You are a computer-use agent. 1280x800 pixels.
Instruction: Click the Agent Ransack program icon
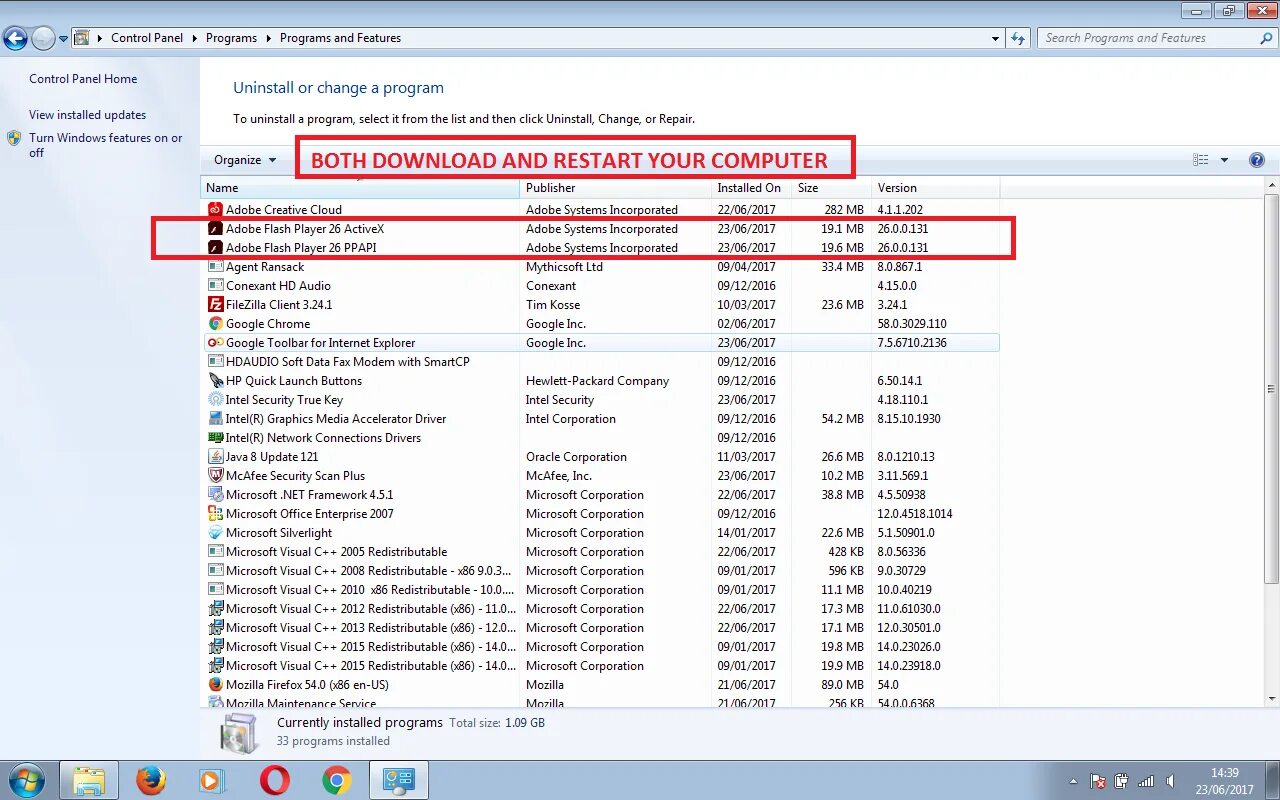[x=215, y=267]
